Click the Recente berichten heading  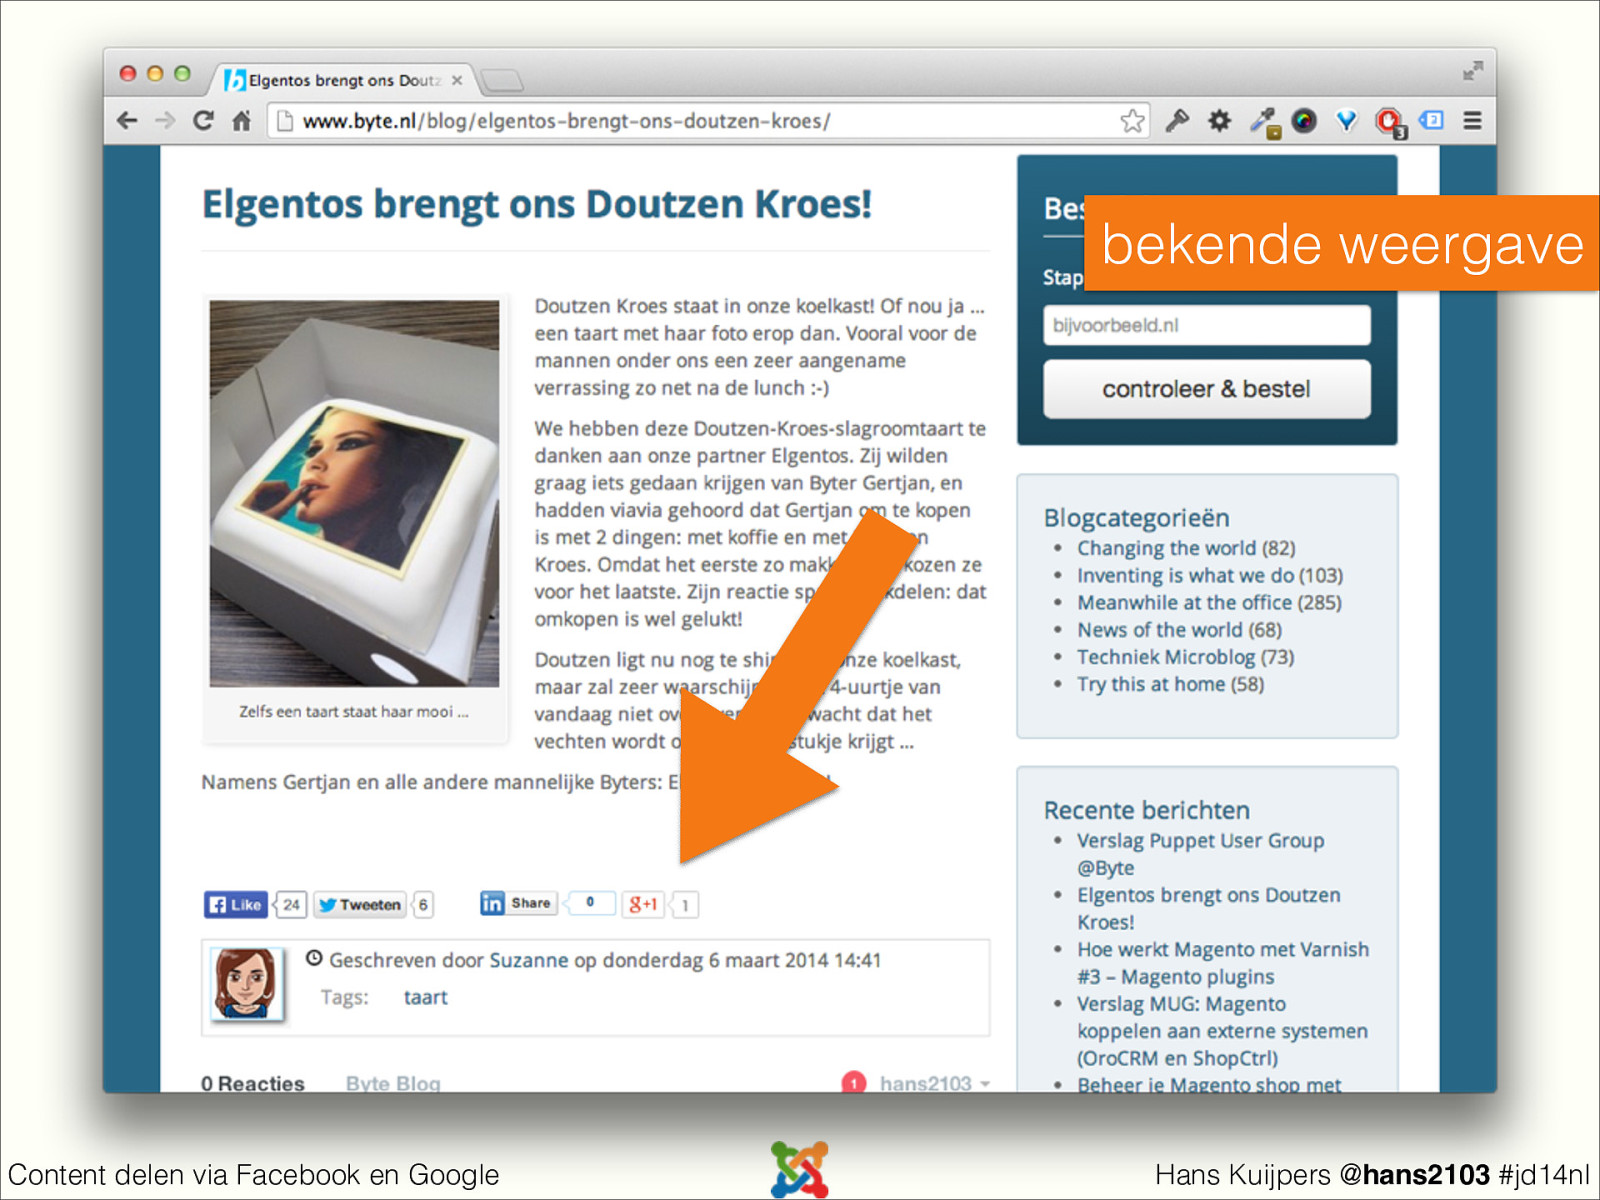click(1146, 810)
